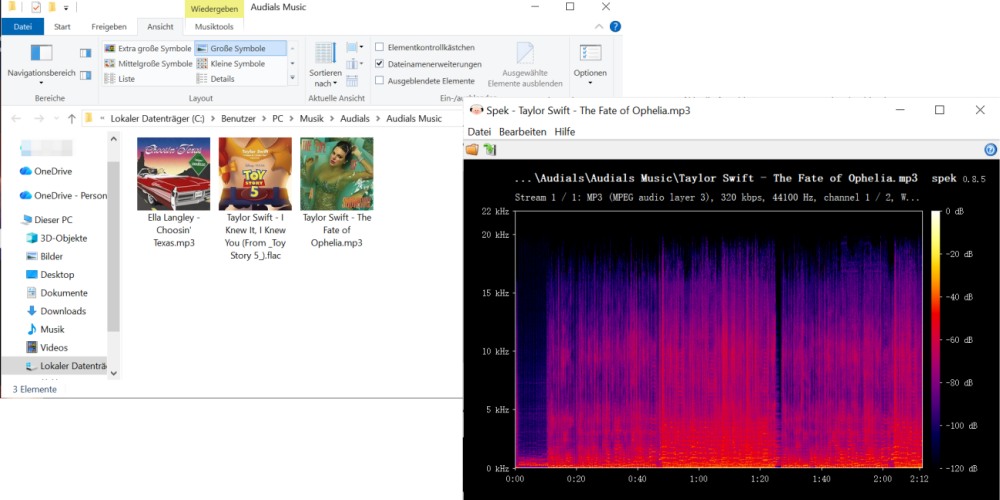The image size is (1000, 500).
Task: Click navigation pane scrollbar up arrow
Action: 114,138
